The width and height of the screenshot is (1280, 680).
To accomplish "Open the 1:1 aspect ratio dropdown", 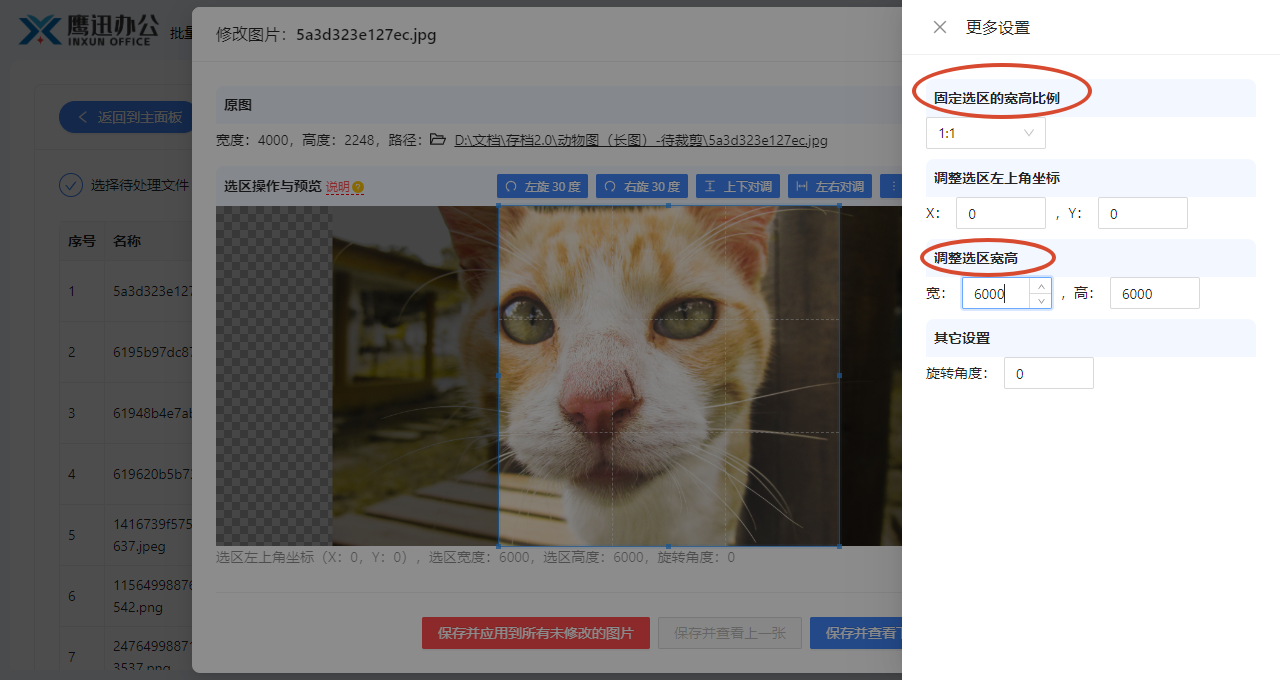I will (986, 133).
